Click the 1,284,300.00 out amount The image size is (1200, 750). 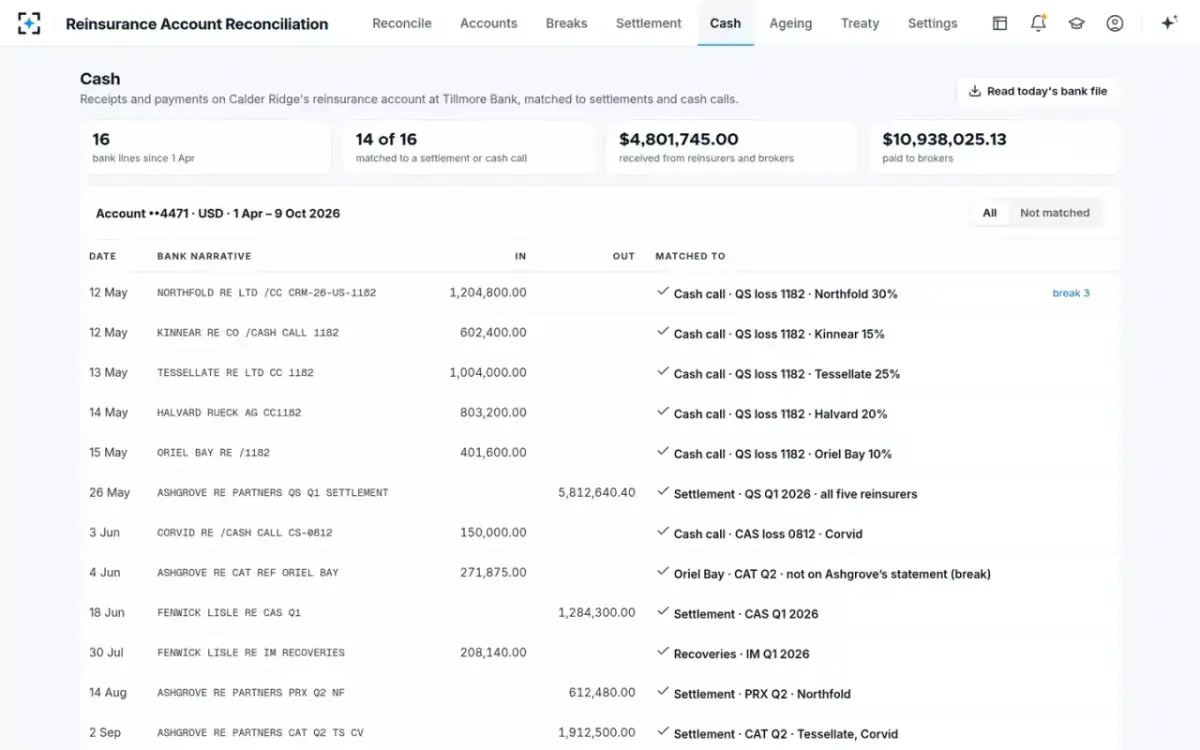tap(597, 613)
